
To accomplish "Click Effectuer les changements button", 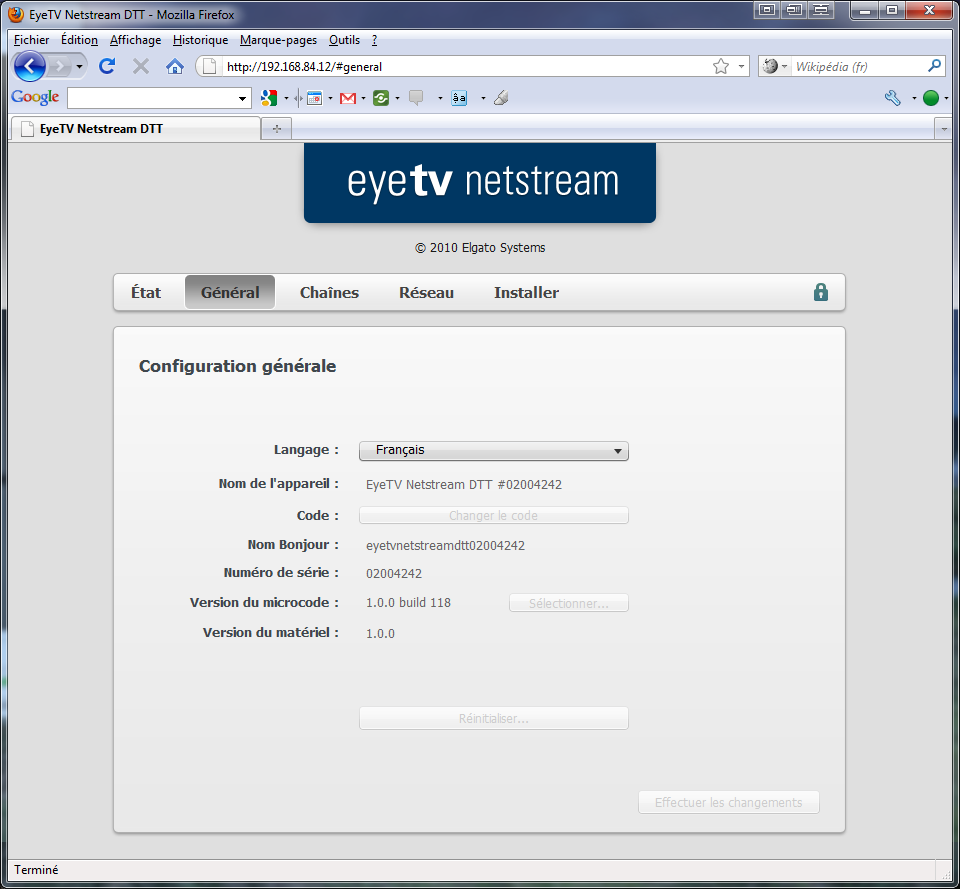I will click(x=729, y=802).
